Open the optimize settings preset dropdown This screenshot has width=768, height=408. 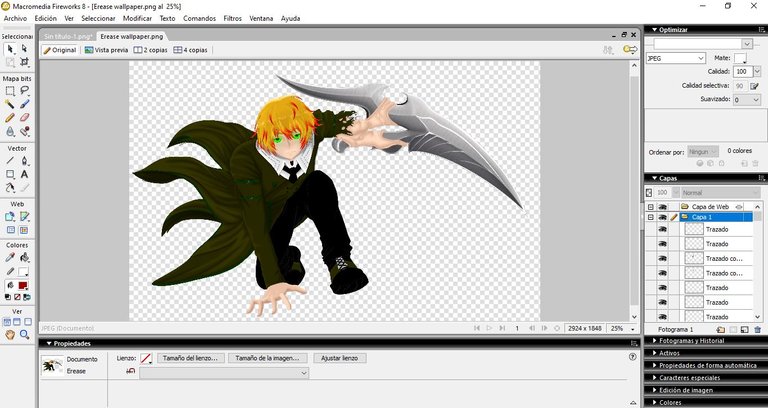coord(746,44)
